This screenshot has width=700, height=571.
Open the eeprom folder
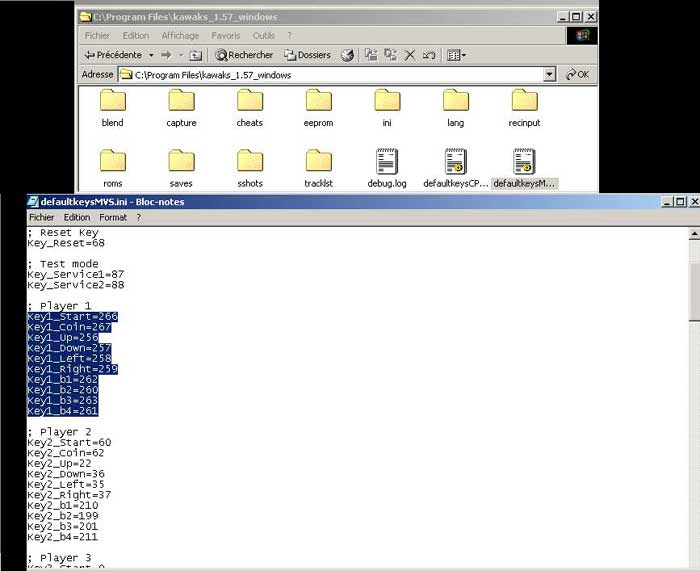click(x=318, y=101)
